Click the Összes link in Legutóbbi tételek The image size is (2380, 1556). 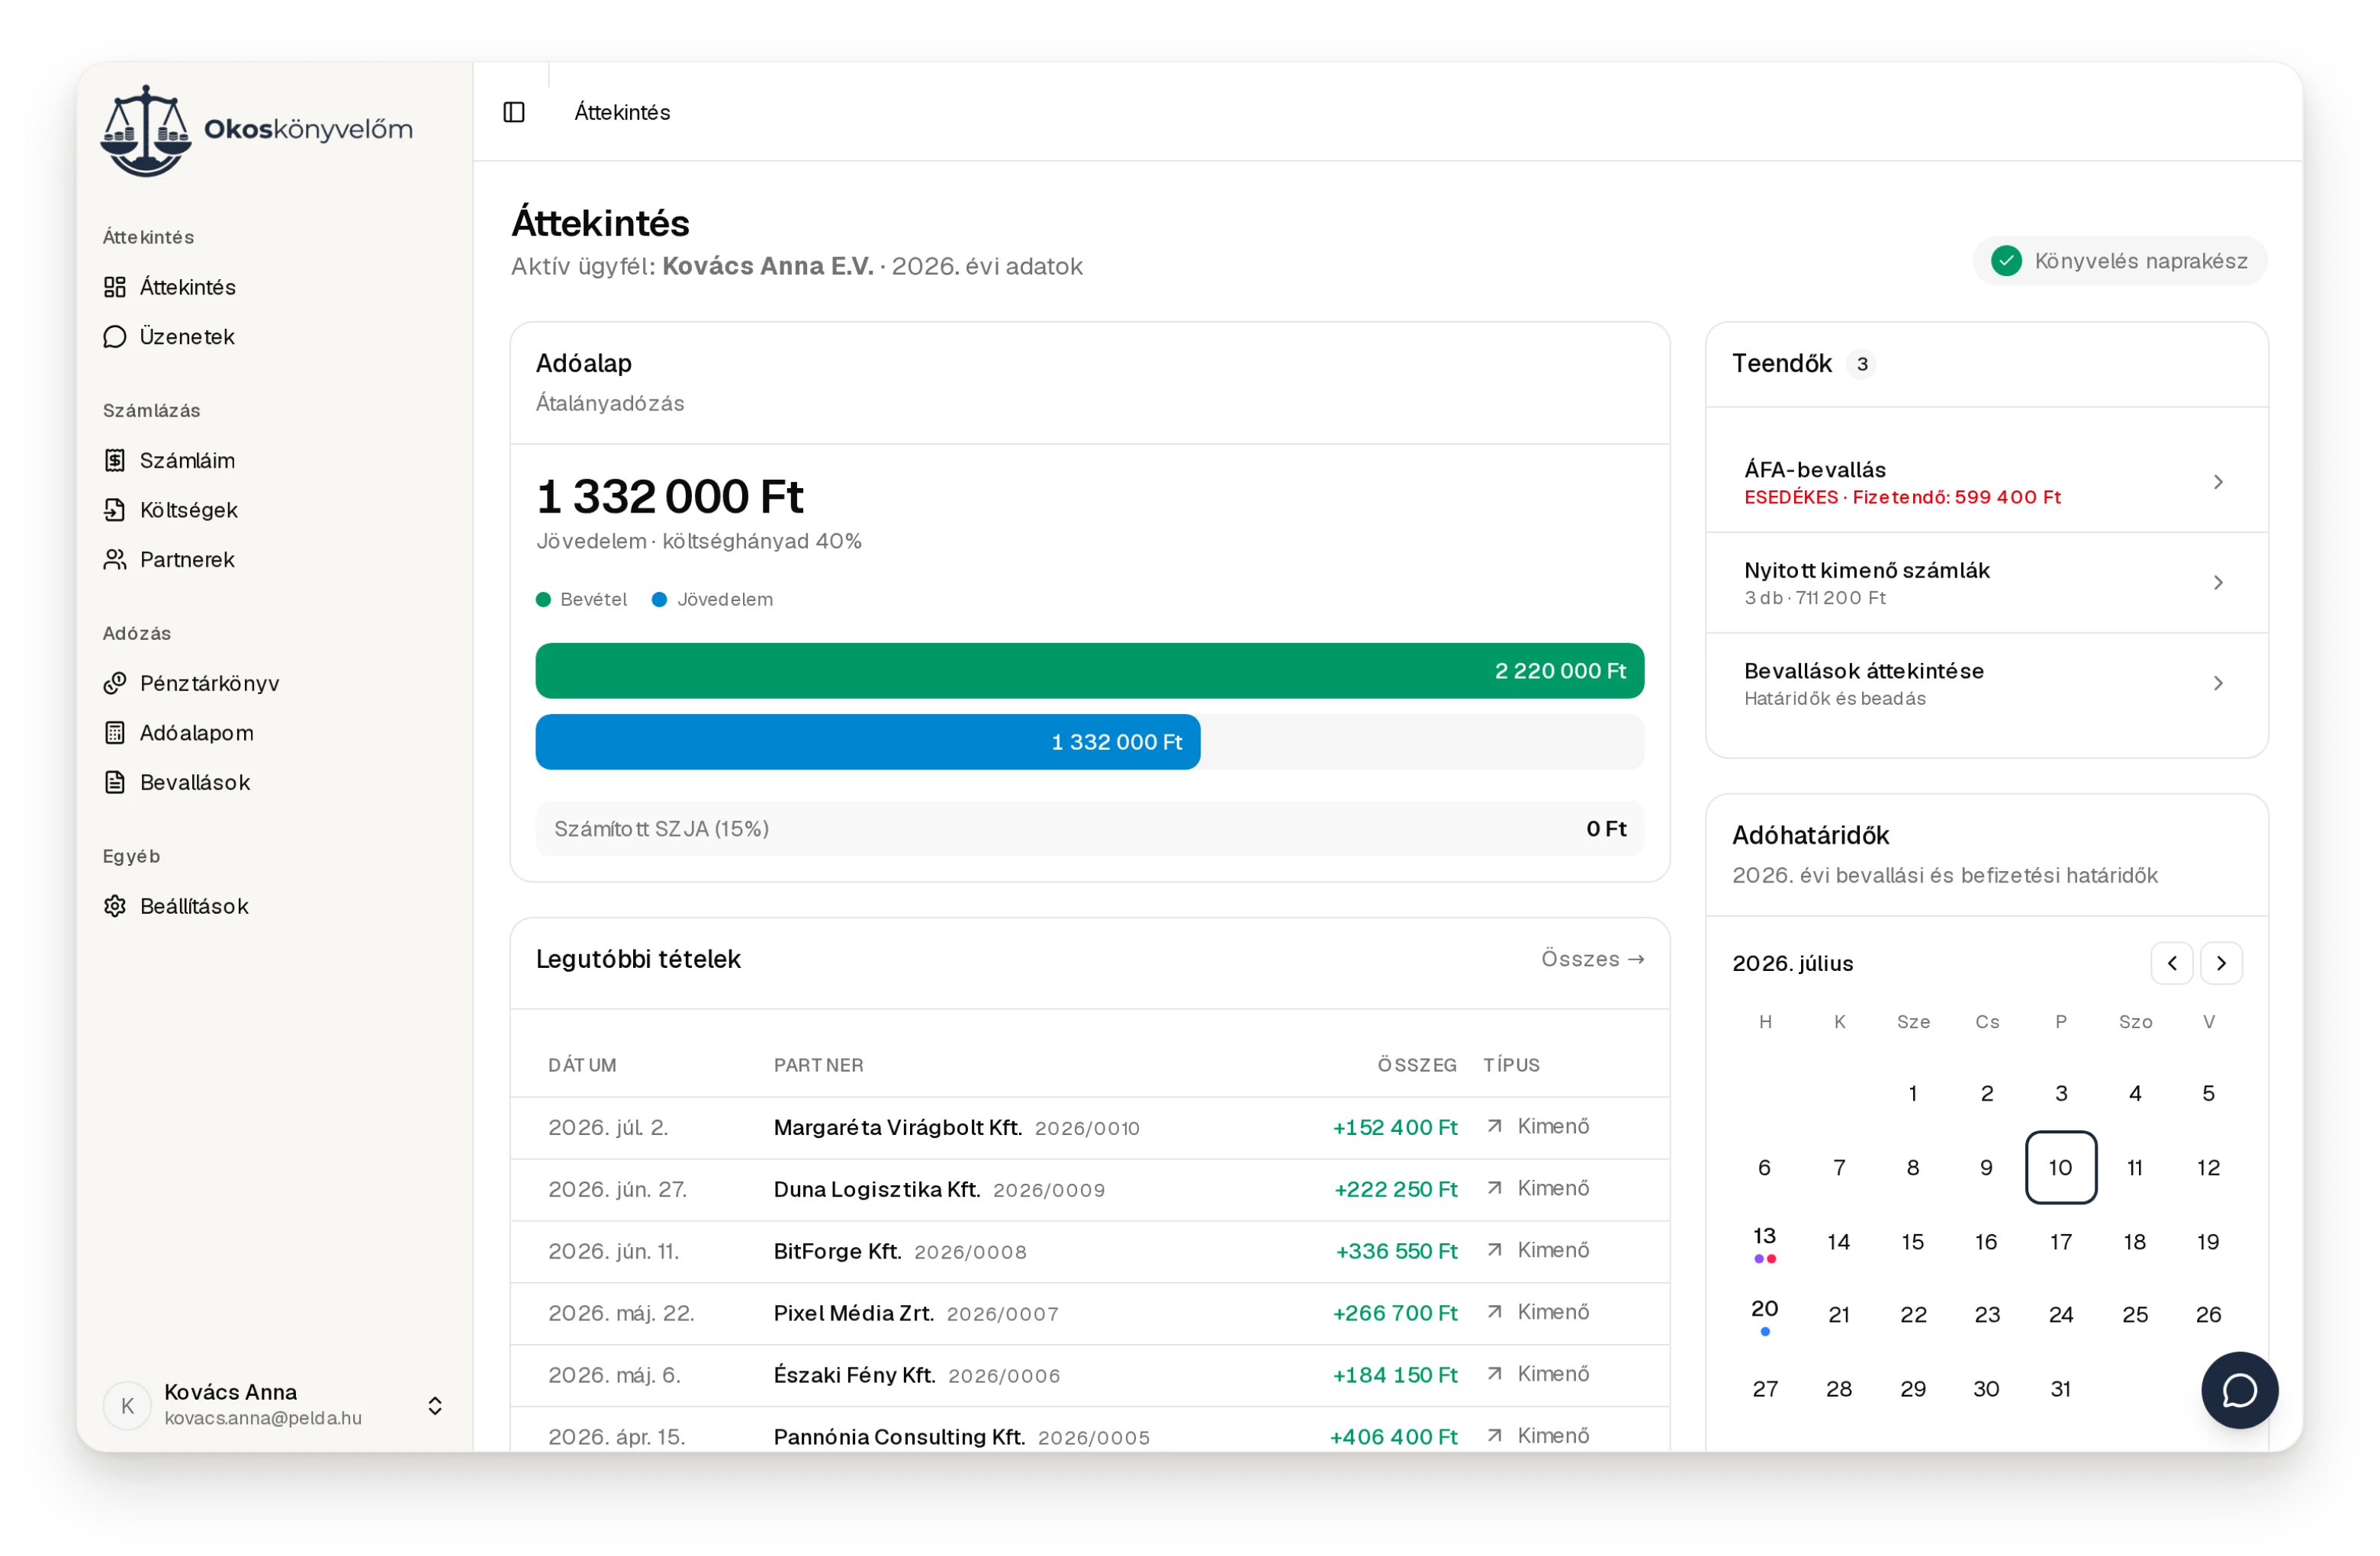[x=1592, y=959]
